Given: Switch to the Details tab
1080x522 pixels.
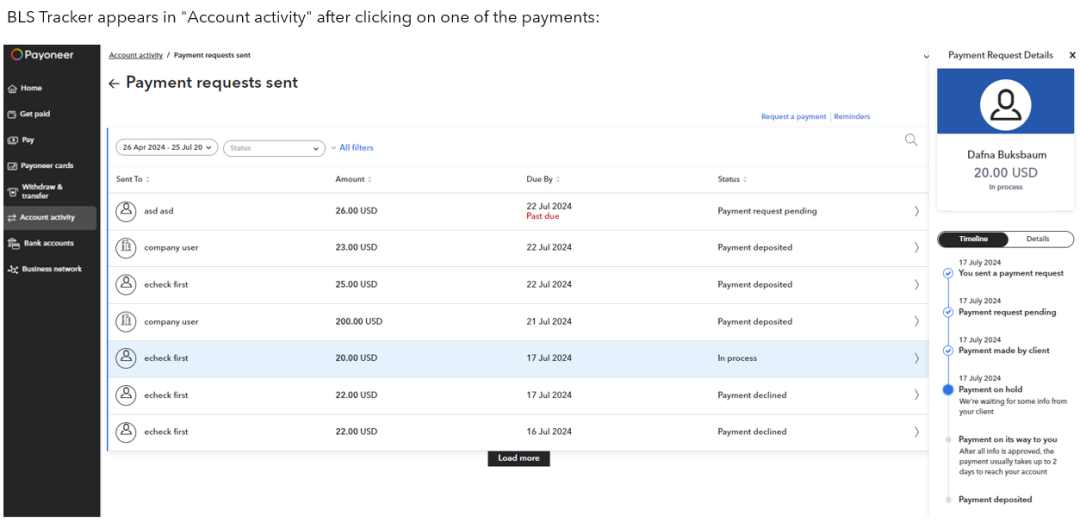Looking at the screenshot, I should point(1038,239).
